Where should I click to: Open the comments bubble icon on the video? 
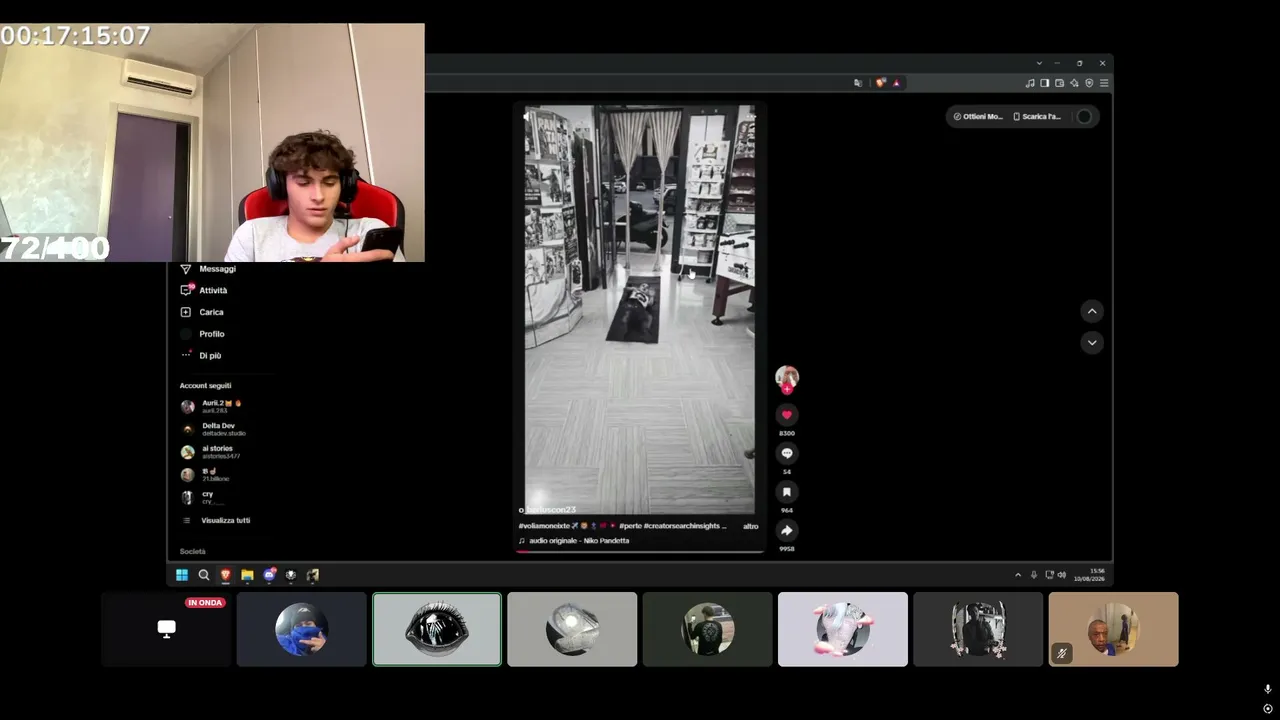(x=787, y=453)
